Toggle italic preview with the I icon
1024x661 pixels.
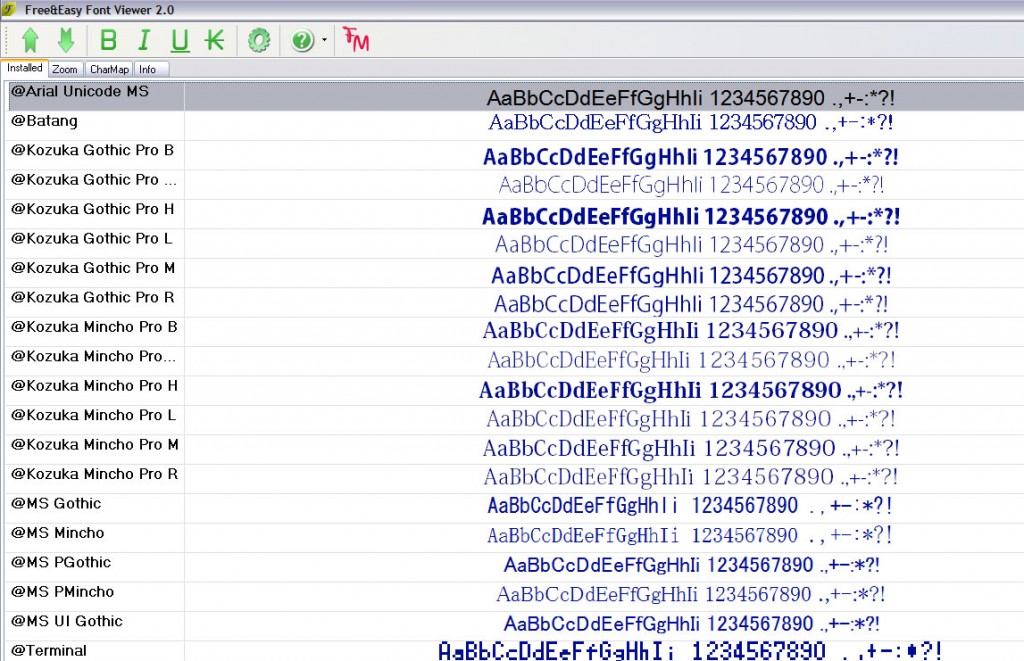[x=144, y=40]
